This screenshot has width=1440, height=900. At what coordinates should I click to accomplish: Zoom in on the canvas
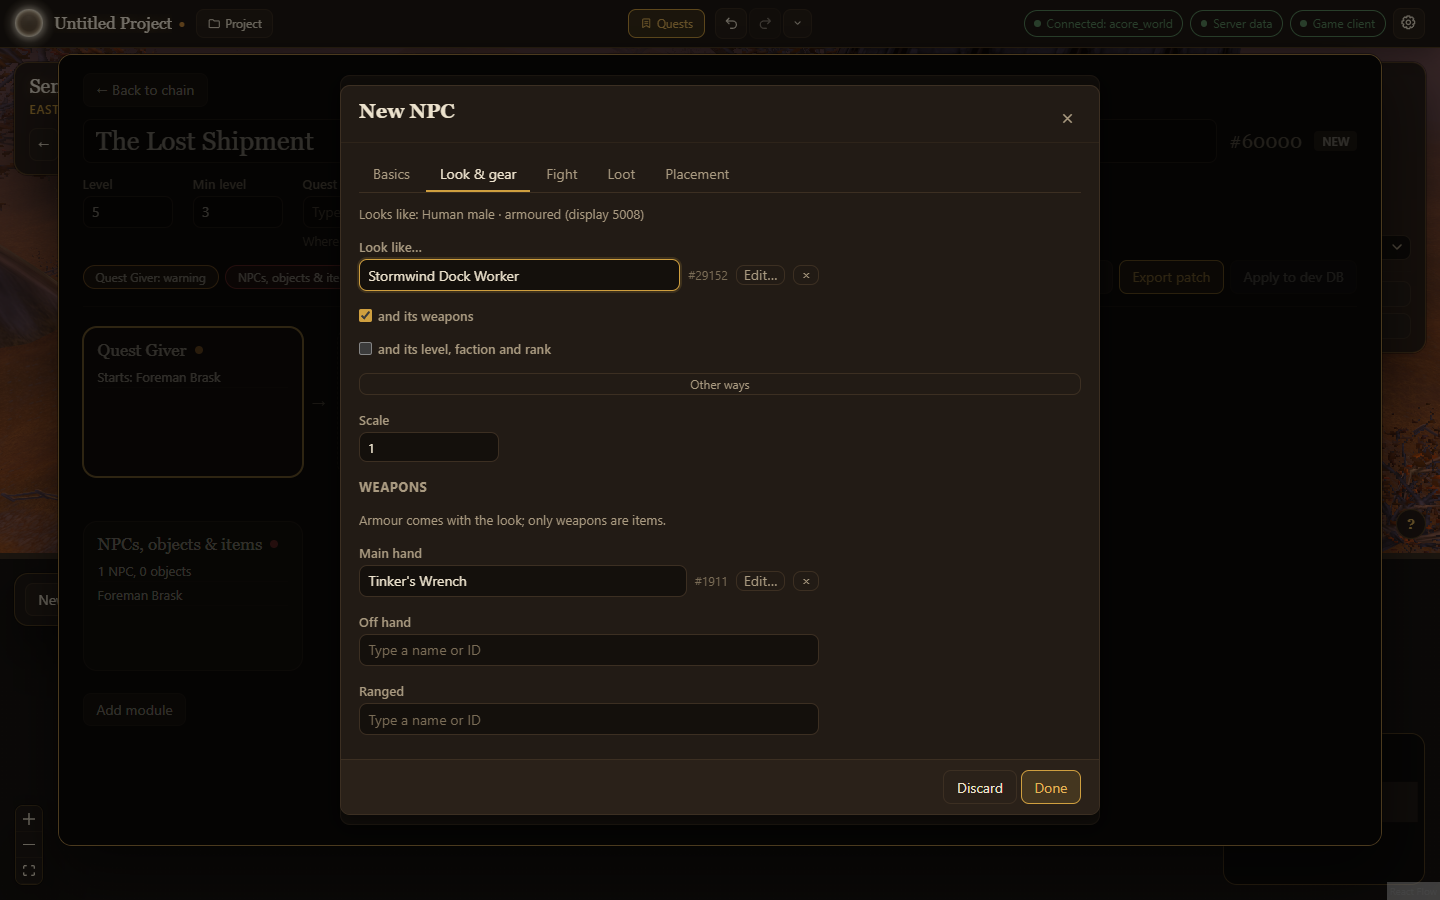(x=29, y=819)
